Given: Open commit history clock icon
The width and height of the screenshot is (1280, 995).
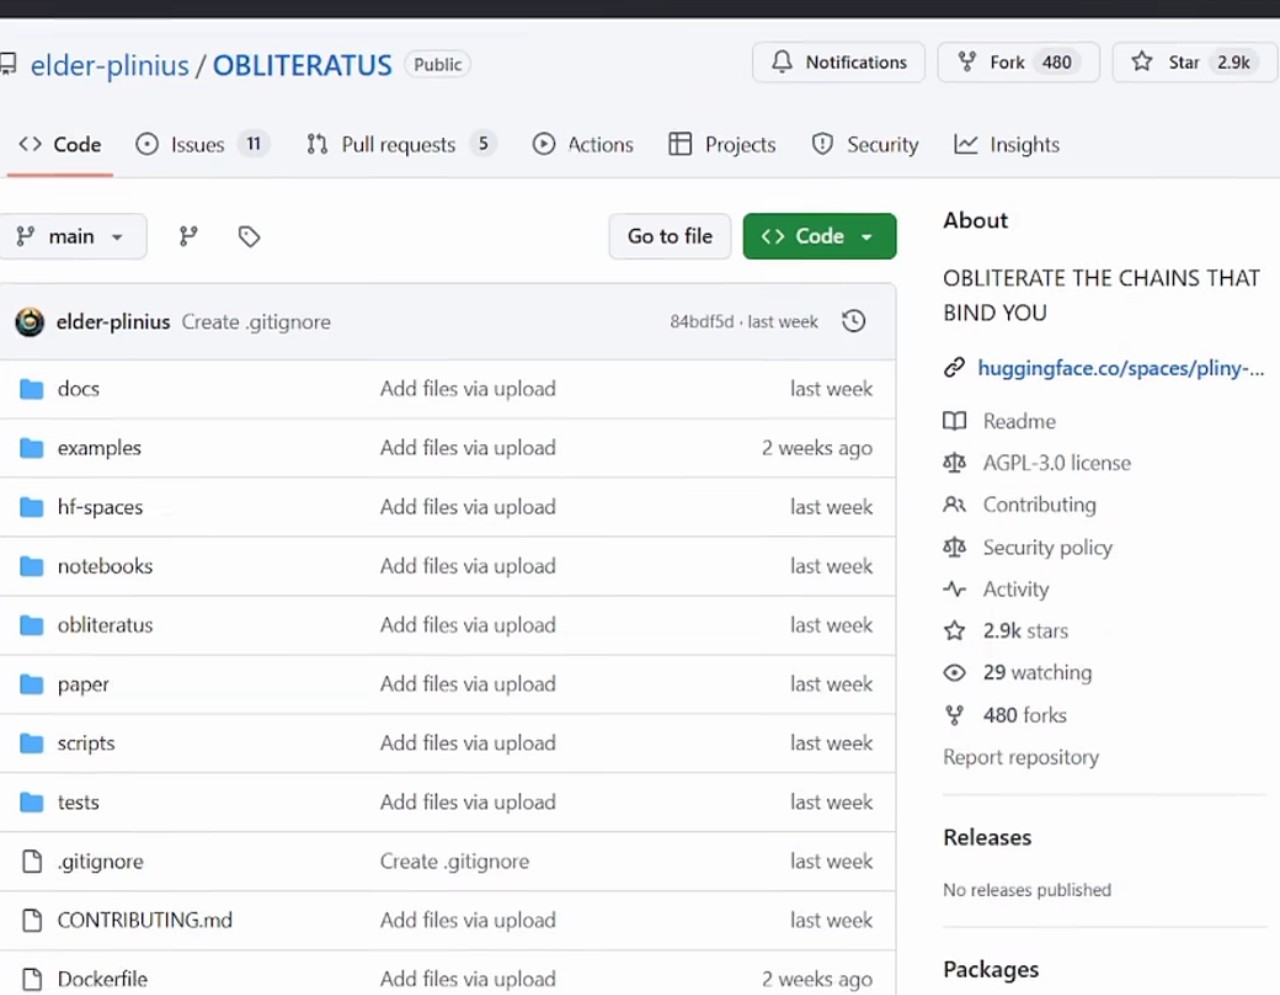Looking at the screenshot, I should point(853,321).
